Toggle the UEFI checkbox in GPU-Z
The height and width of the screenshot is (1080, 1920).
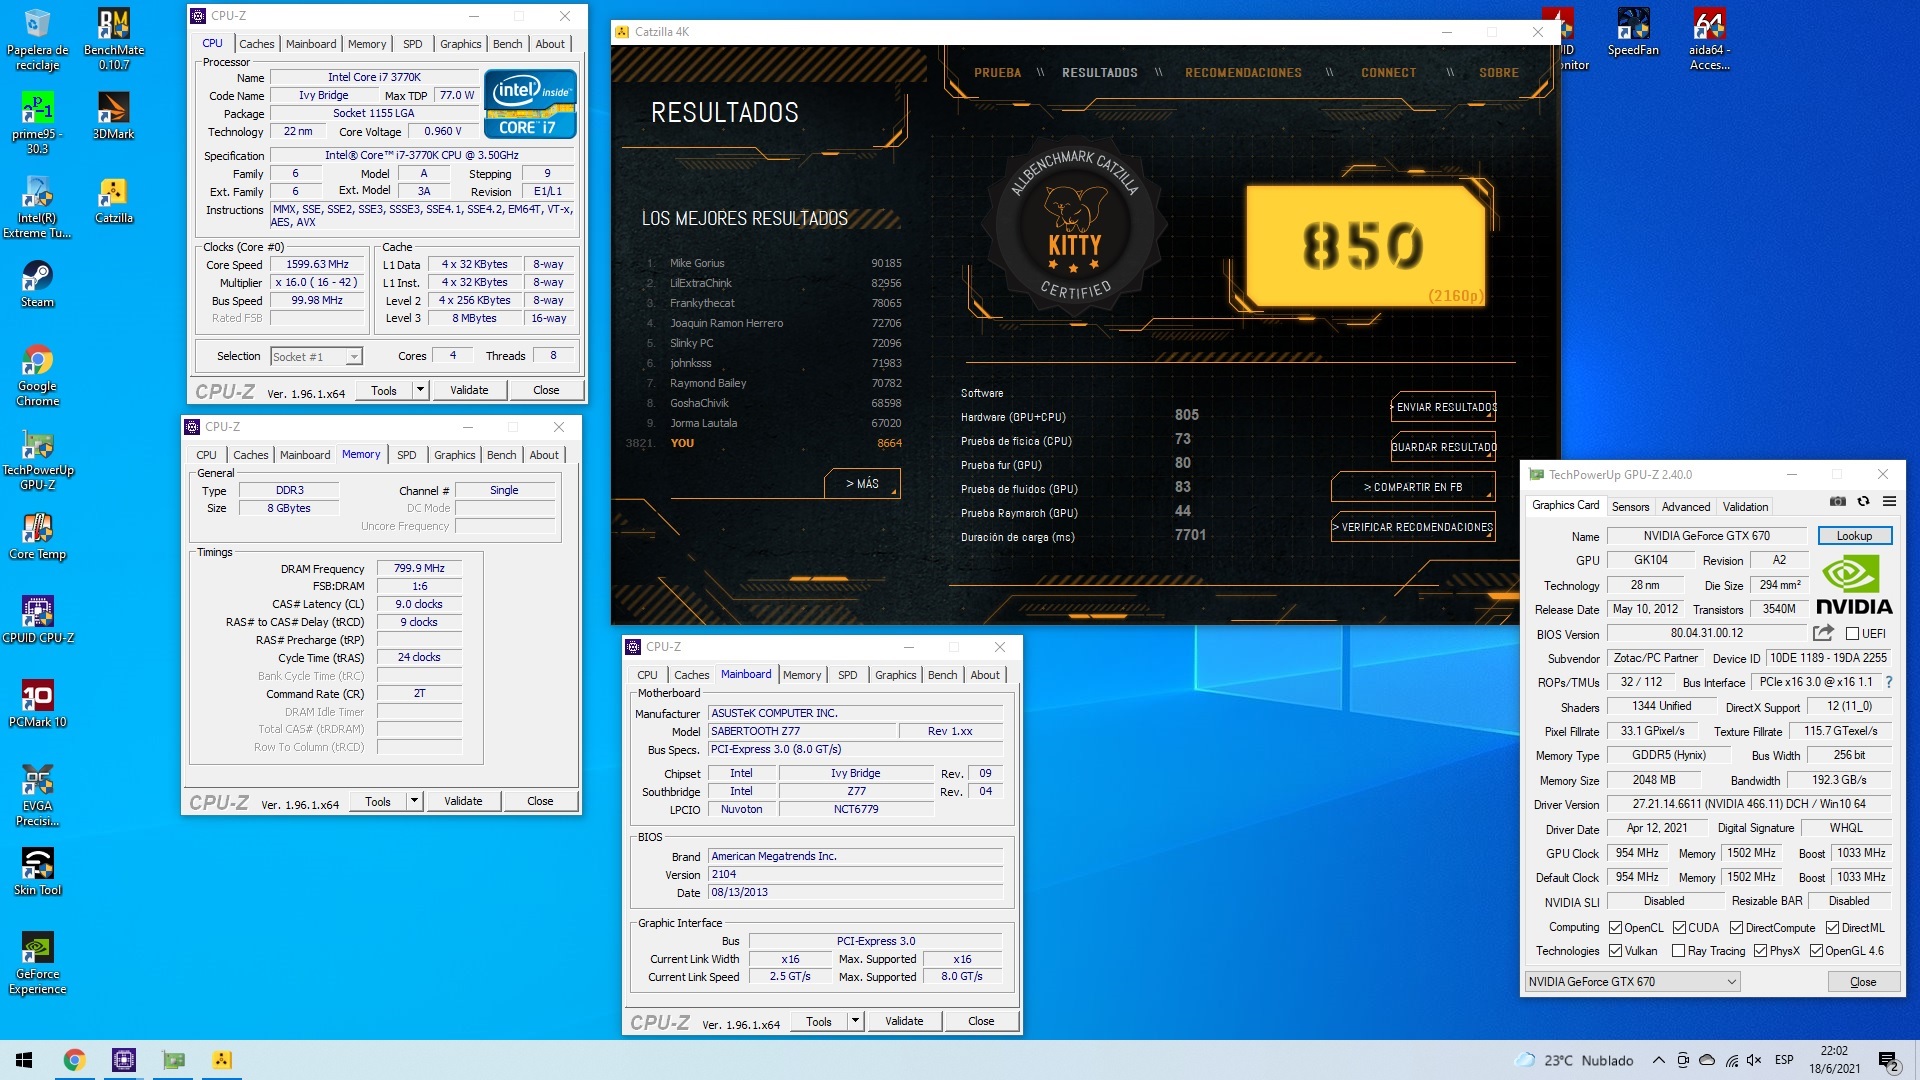pos(1852,634)
